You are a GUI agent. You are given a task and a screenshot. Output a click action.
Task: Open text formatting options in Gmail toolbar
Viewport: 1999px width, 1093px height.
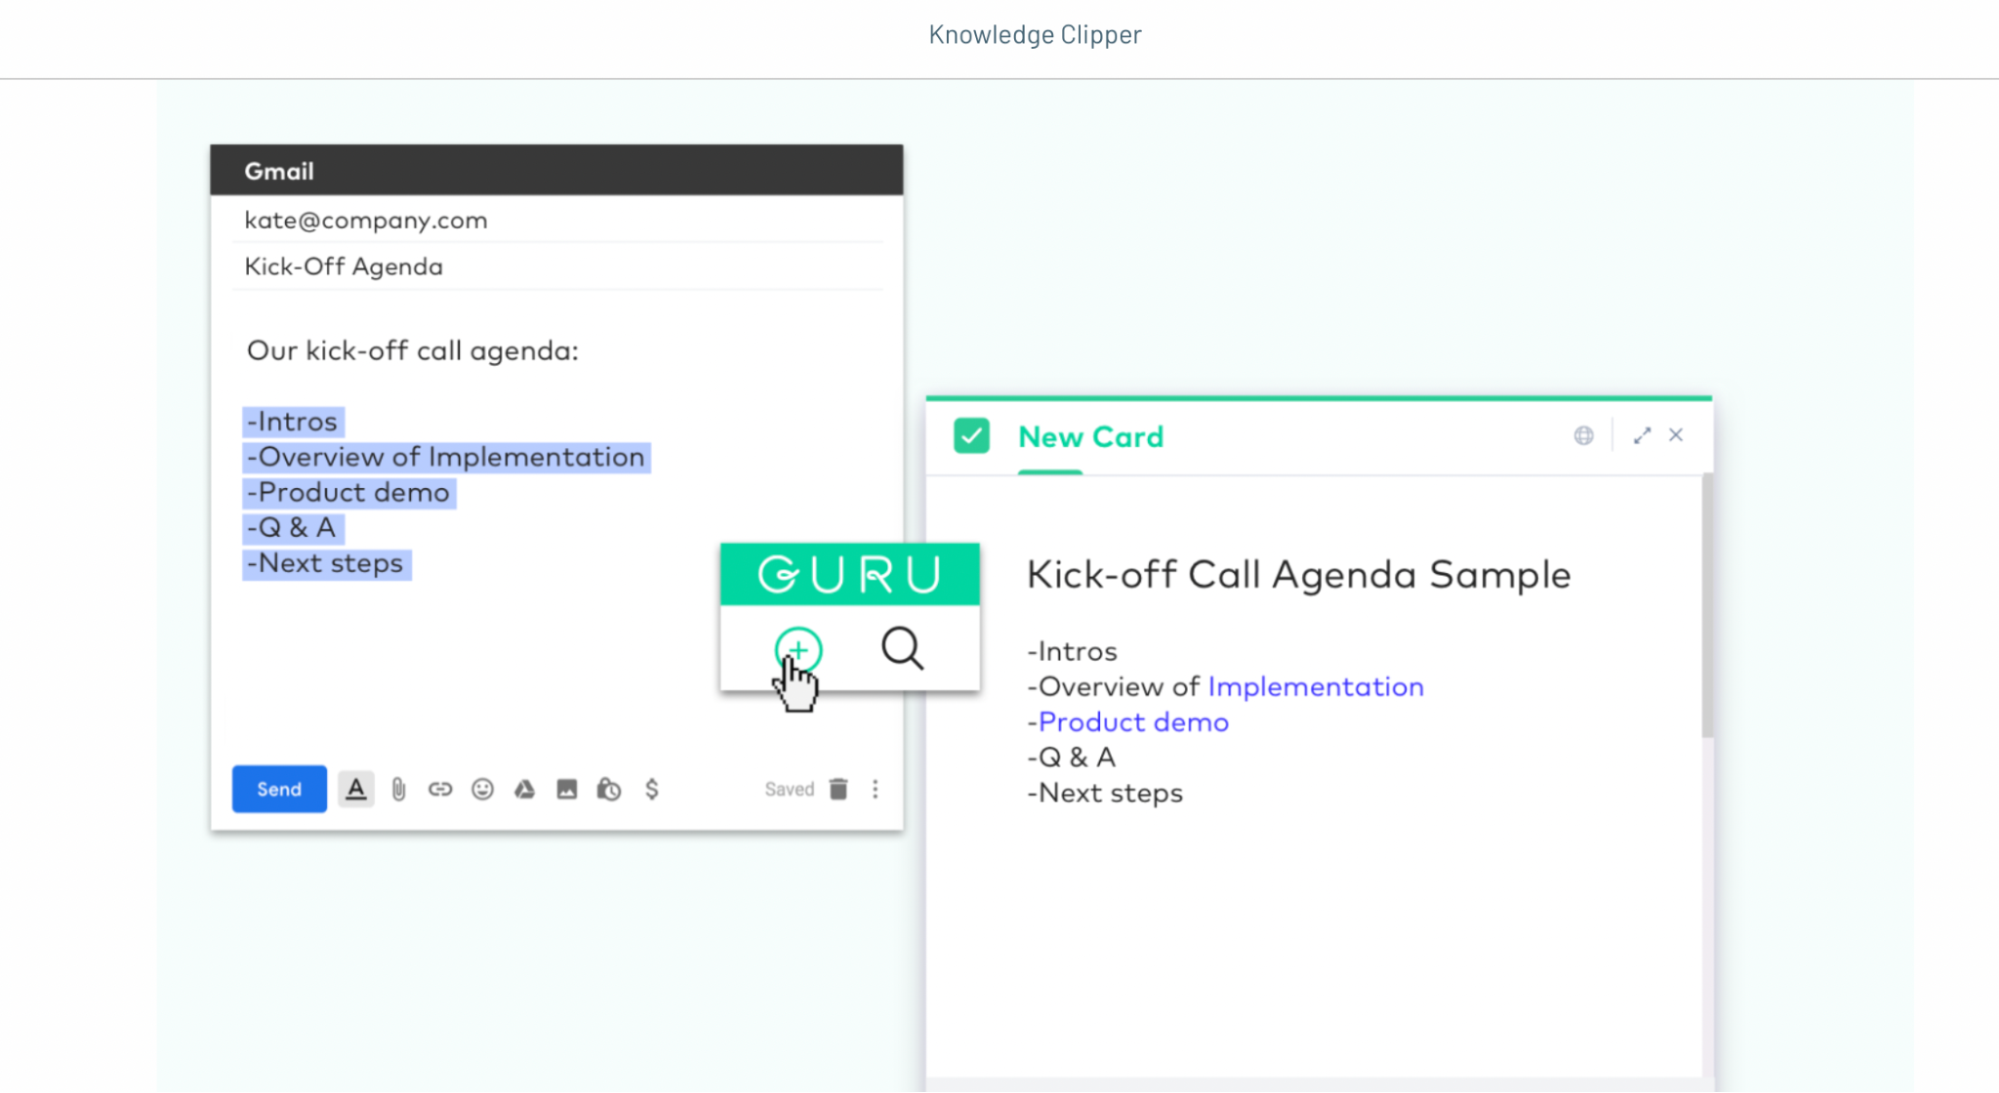point(355,789)
